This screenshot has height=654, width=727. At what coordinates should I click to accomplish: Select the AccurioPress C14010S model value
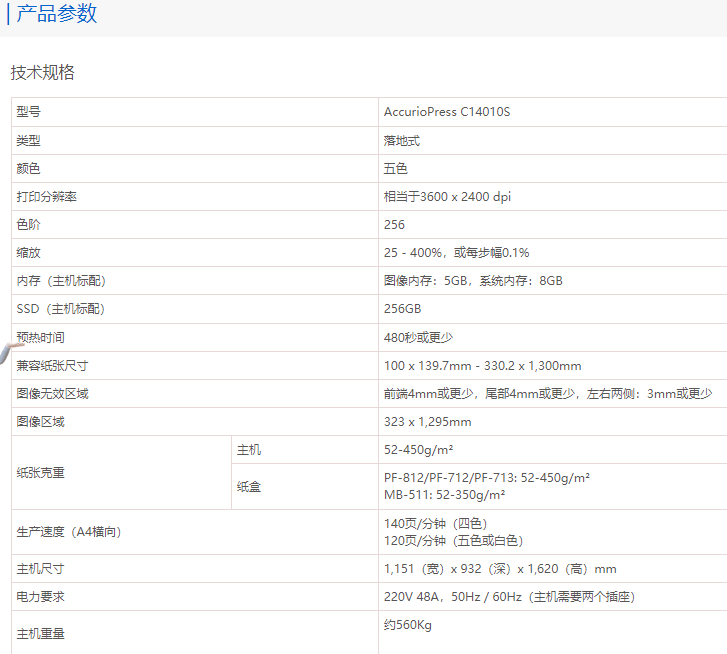447,112
